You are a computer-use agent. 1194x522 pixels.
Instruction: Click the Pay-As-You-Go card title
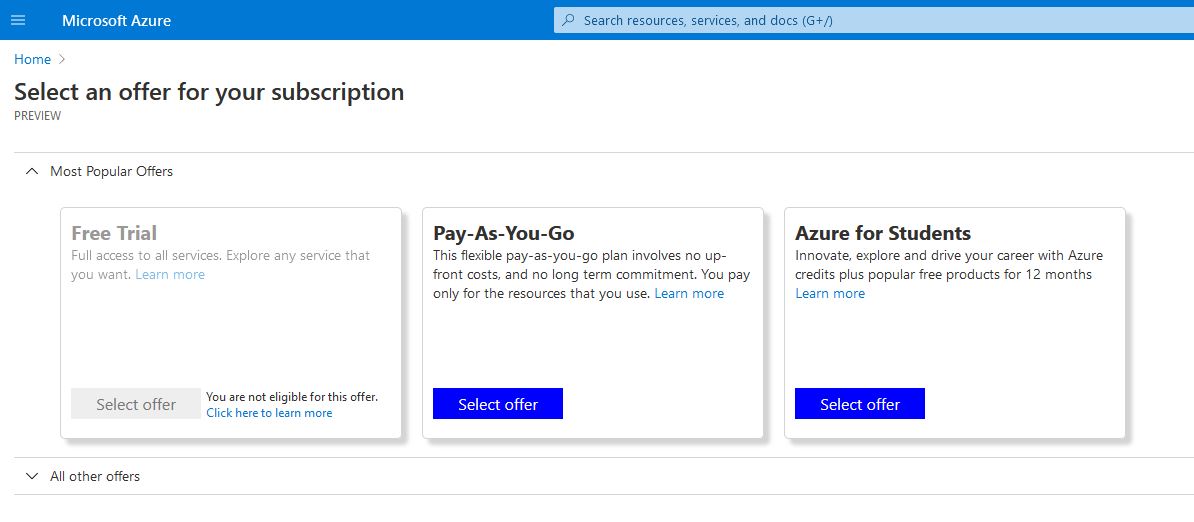coord(503,233)
